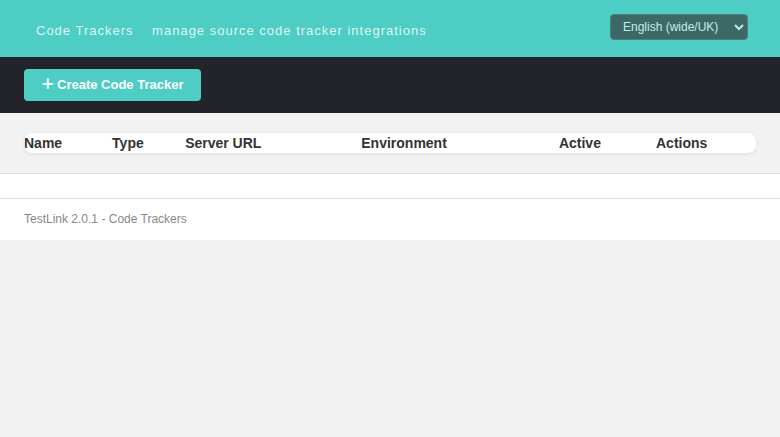The height and width of the screenshot is (437, 780).
Task: Click Code Trackers text in the footer
Action: [148, 219]
